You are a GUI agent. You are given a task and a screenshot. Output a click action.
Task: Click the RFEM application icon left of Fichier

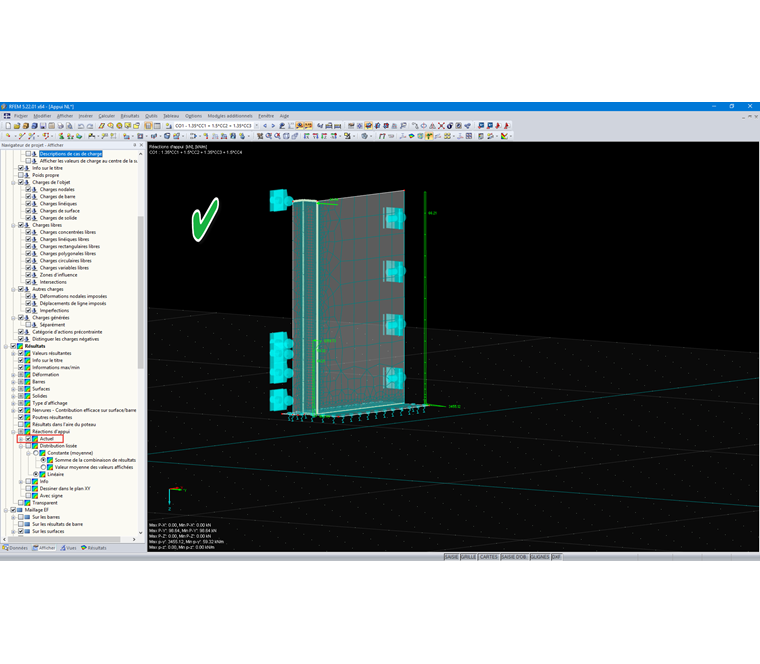[x=7, y=116]
